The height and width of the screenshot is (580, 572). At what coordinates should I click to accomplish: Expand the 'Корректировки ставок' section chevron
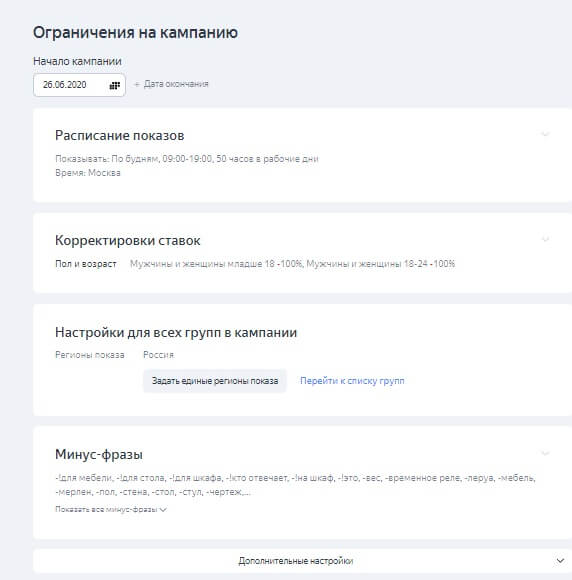(x=545, y=239)
